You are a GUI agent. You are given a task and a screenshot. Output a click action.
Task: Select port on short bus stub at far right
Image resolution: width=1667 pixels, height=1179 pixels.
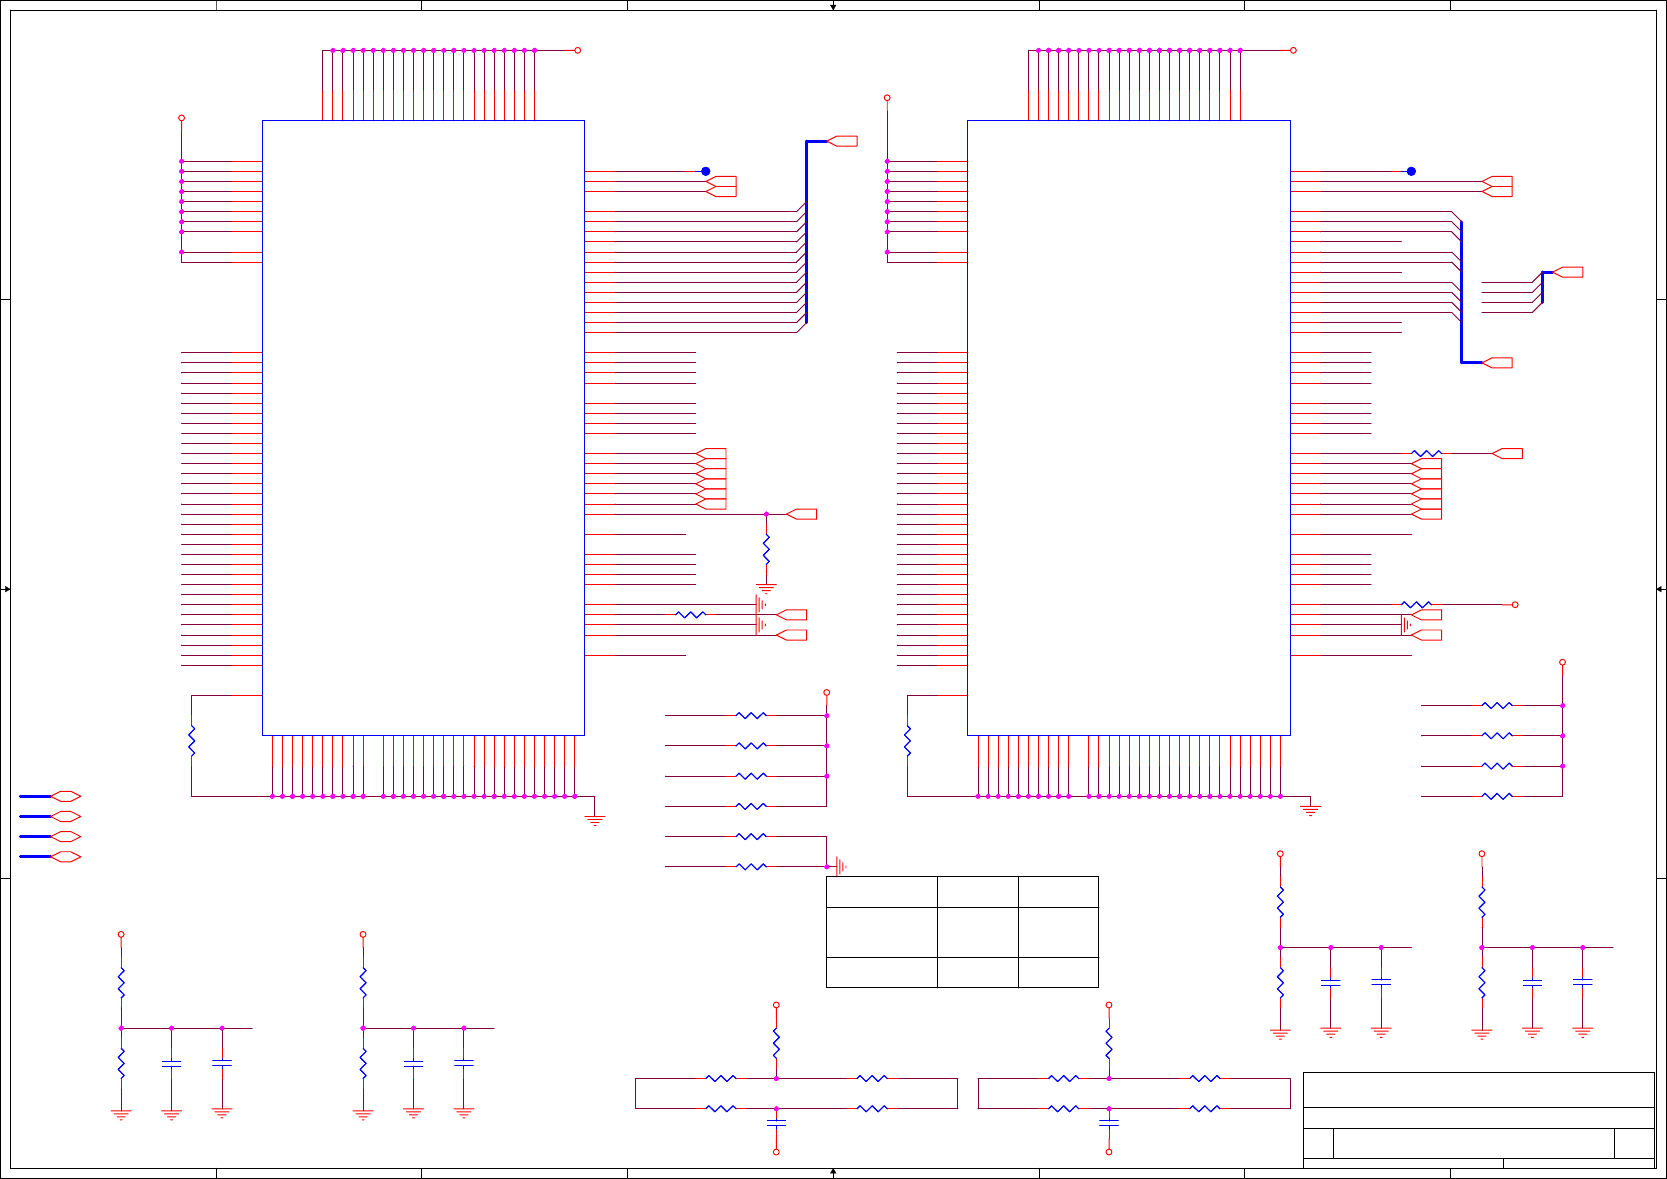coord(1568,272)
